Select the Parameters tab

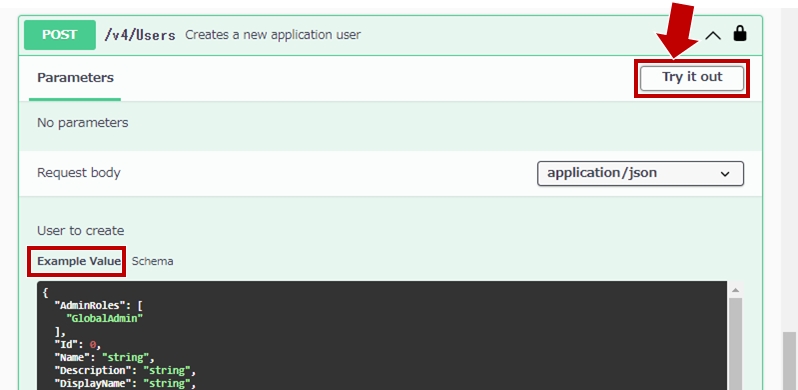click(x=75, y=78)
